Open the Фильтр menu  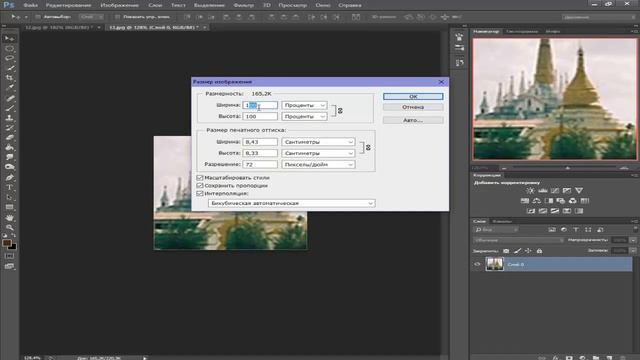click(x=244, y=5)
